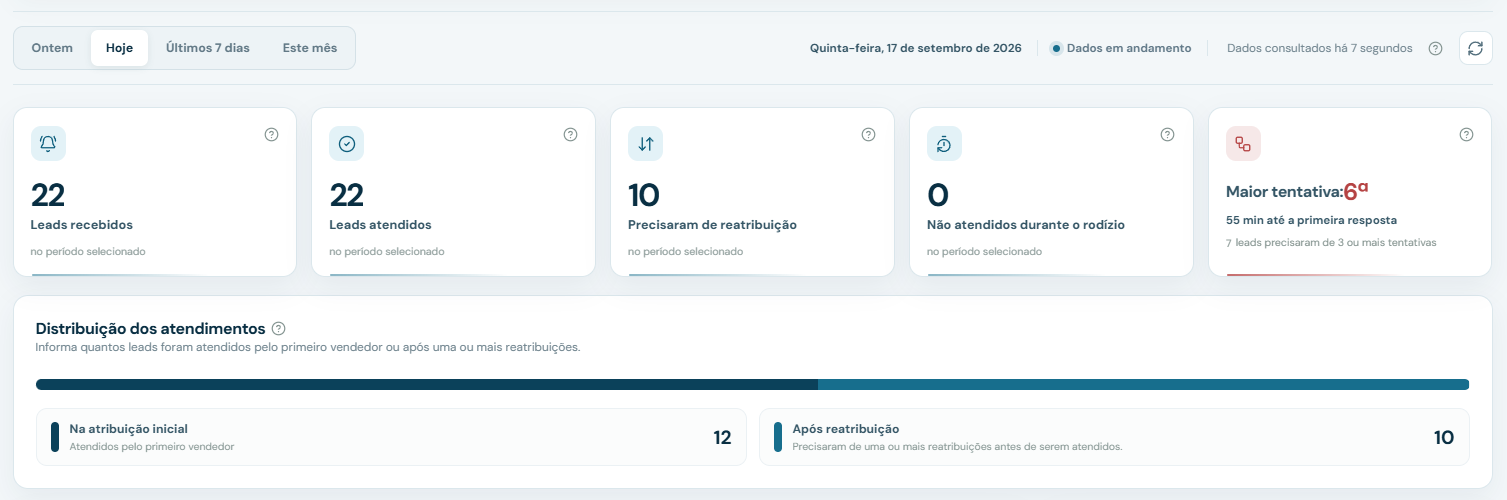The width and height of the screenshot is (1507, 500).
Task: Click the Dados em andamento indicator
Action: tap(1121, 48)
